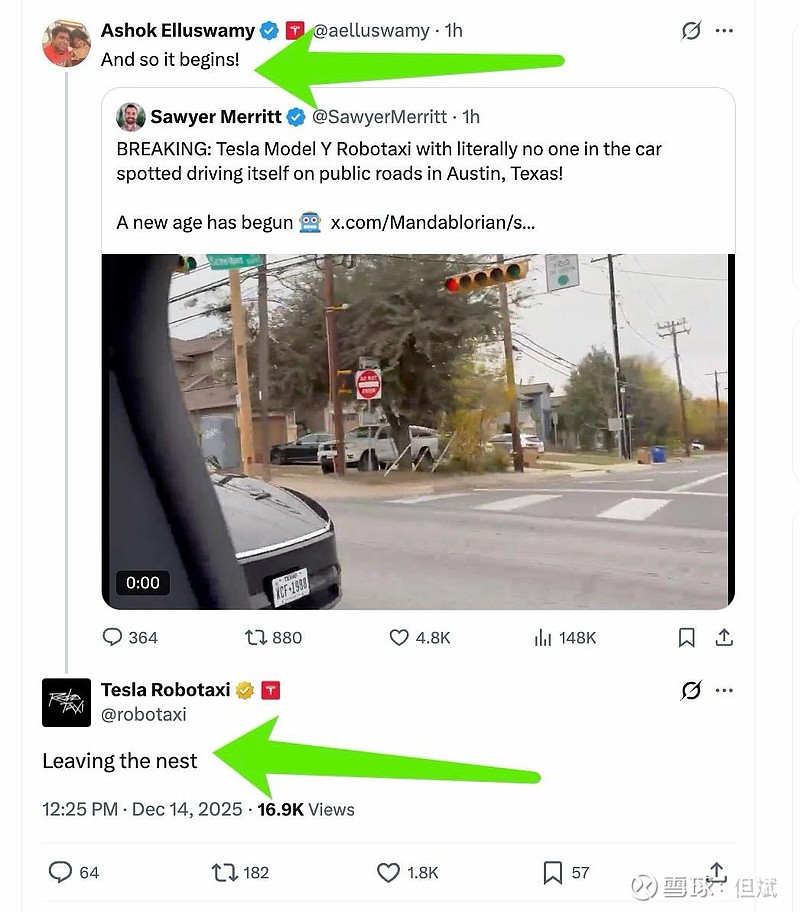This screenshot has height=912, width=800.
Task: Open Ashok Elluswamy's profile picture
Action: pyautogui.click(x=67, y=43)
